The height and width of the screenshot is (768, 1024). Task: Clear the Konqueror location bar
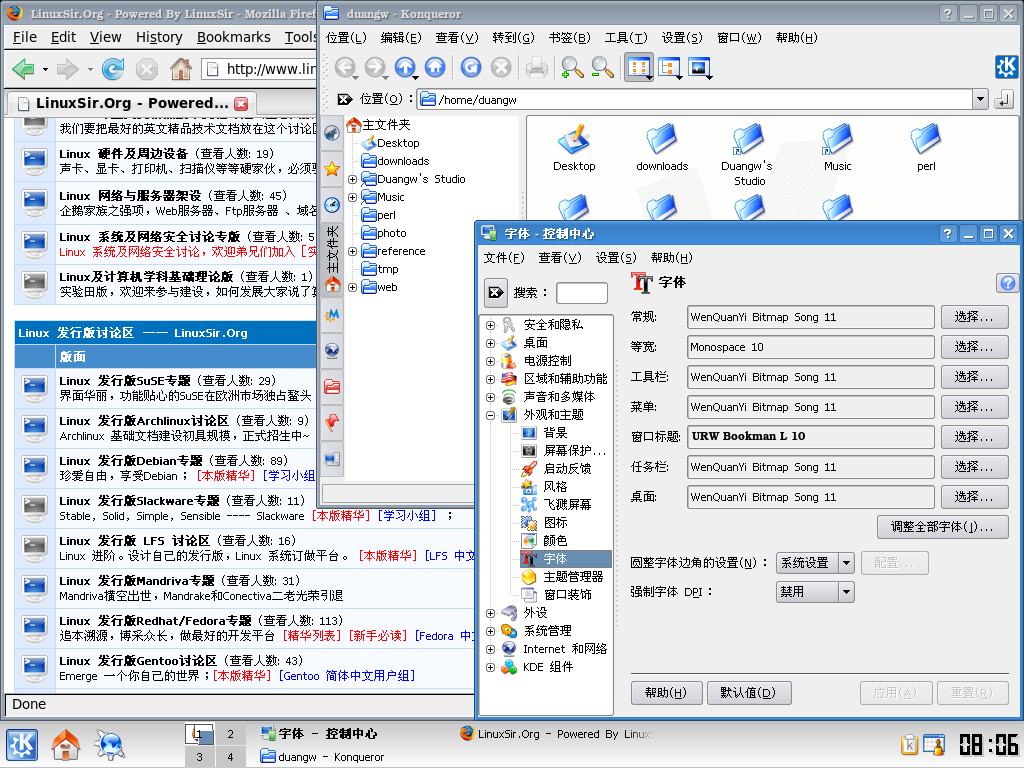344,99
